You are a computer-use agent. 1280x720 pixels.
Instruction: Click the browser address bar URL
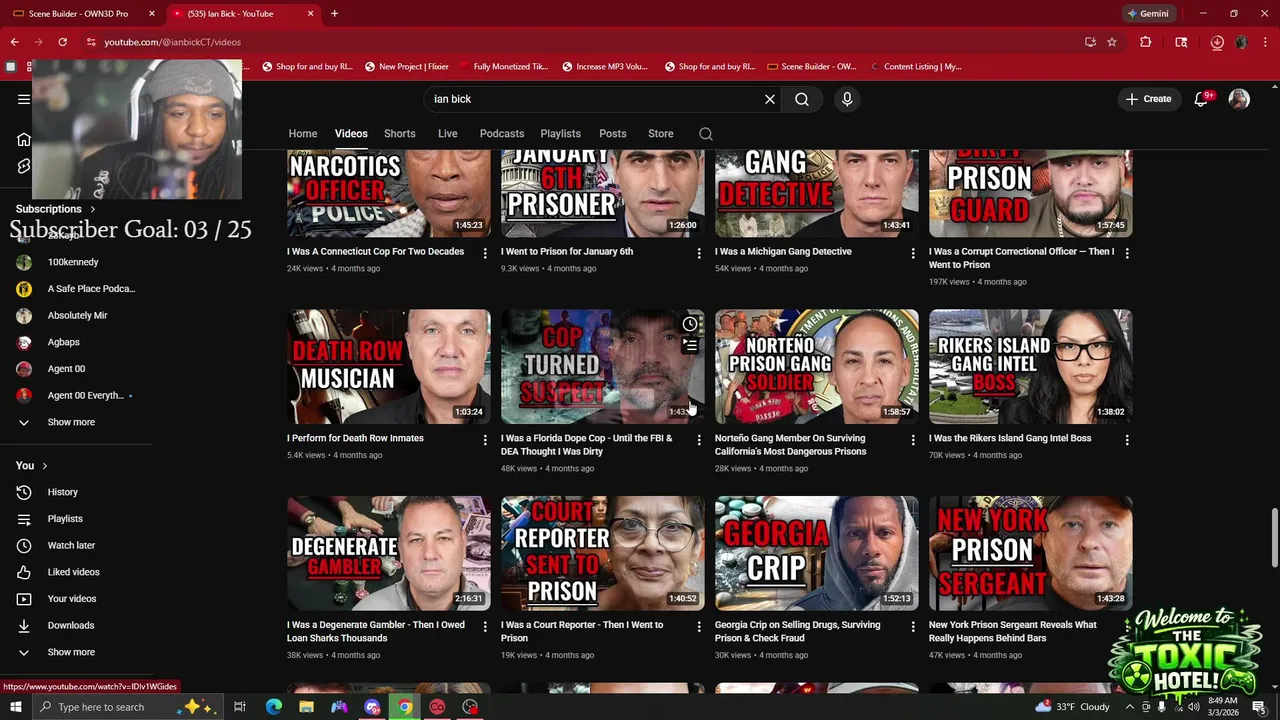coord(173,42)
